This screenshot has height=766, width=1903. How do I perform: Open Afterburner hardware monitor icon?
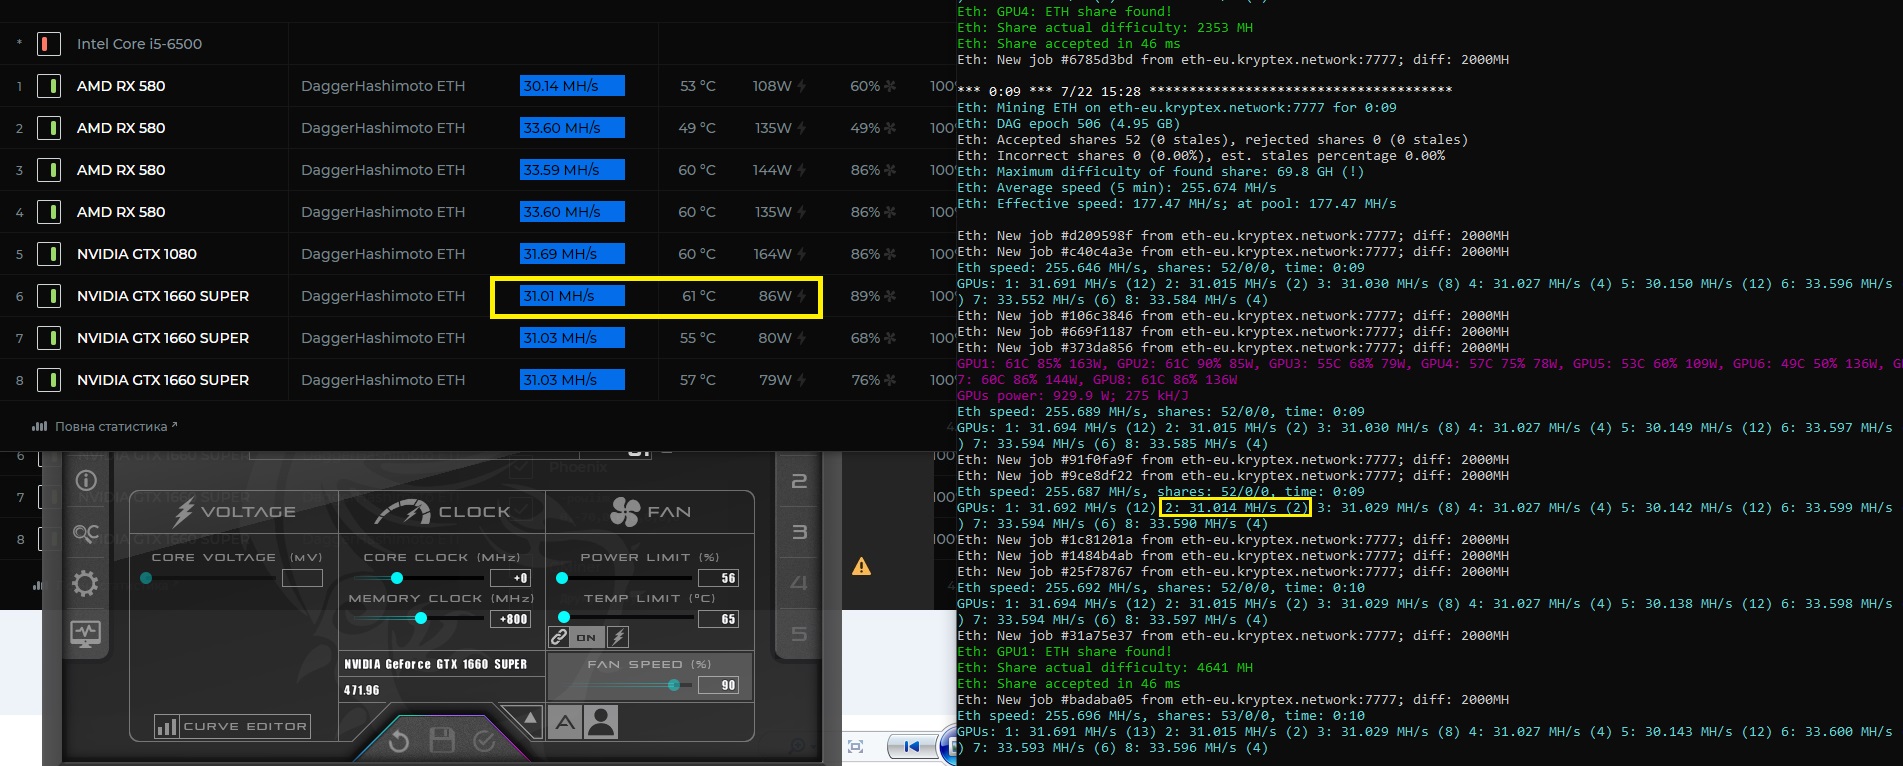pos(86,633)
